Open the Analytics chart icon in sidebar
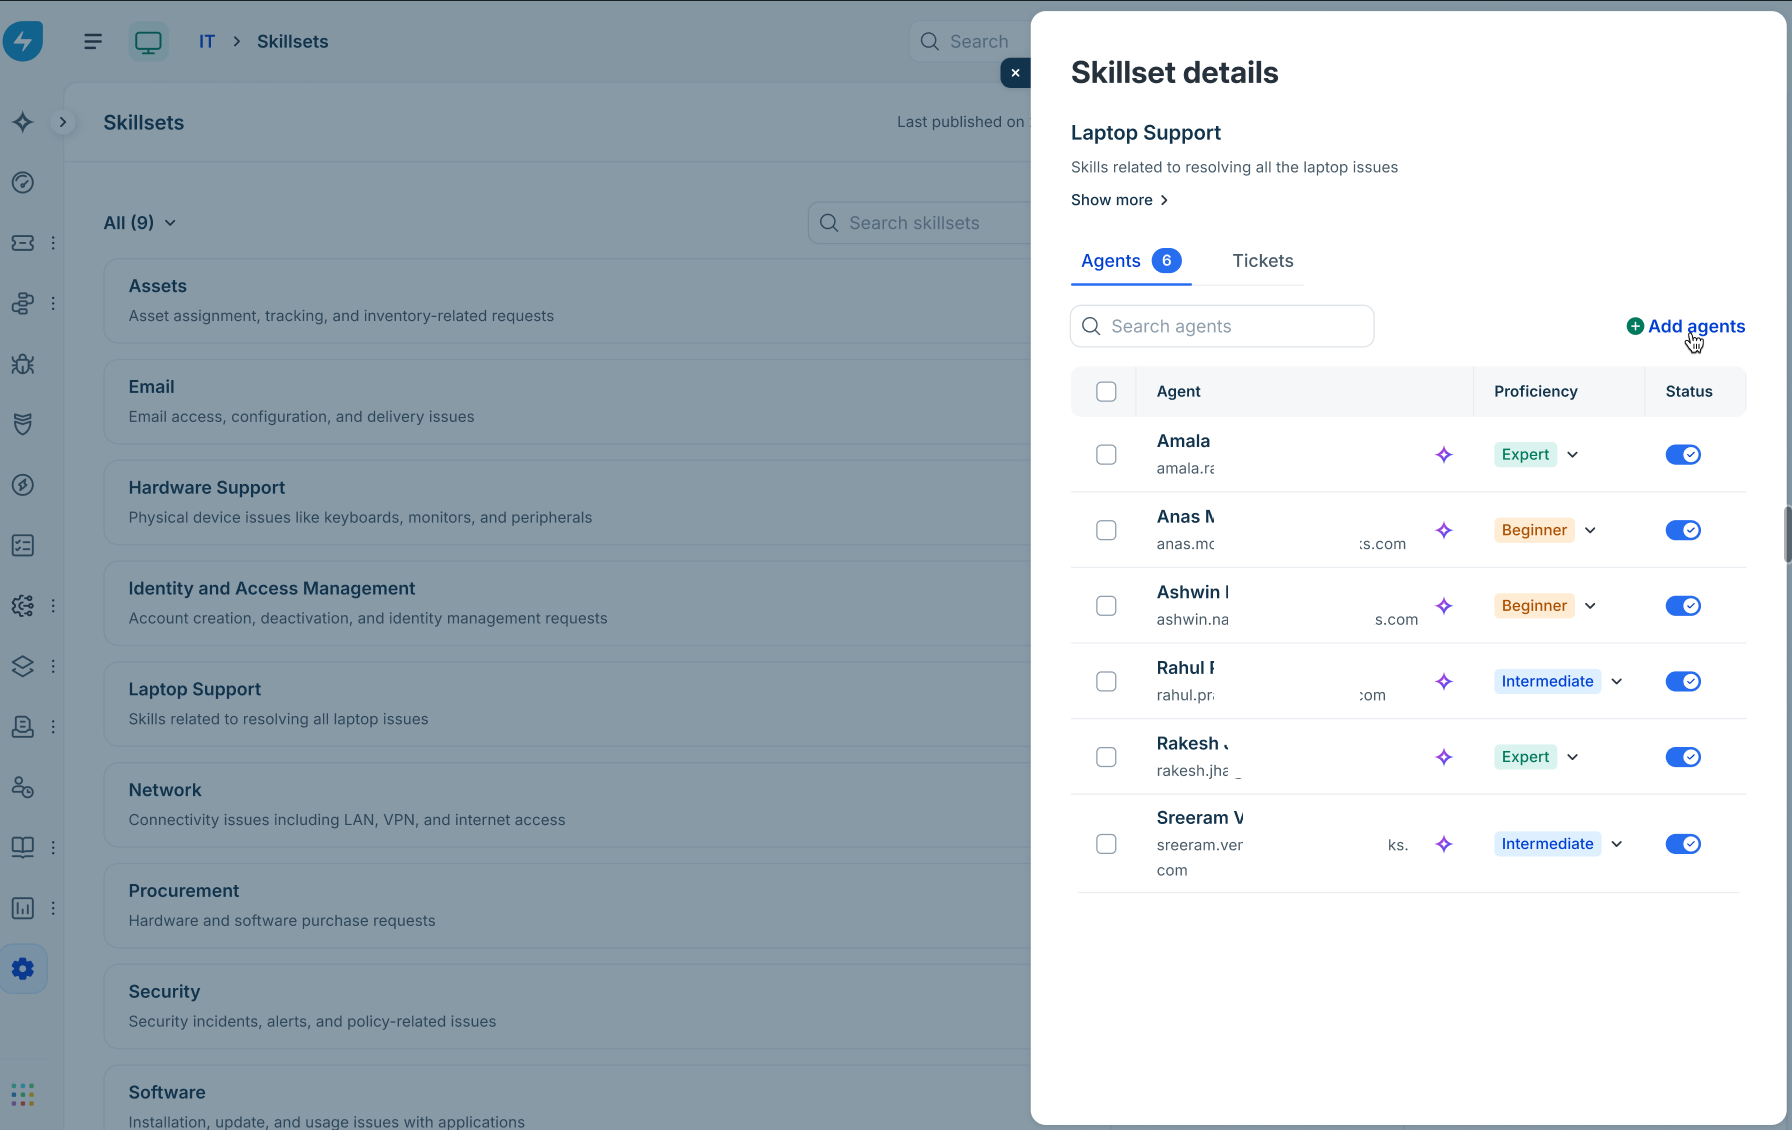The width and height of the screenshot is (1792, 1130). [23, 908]
